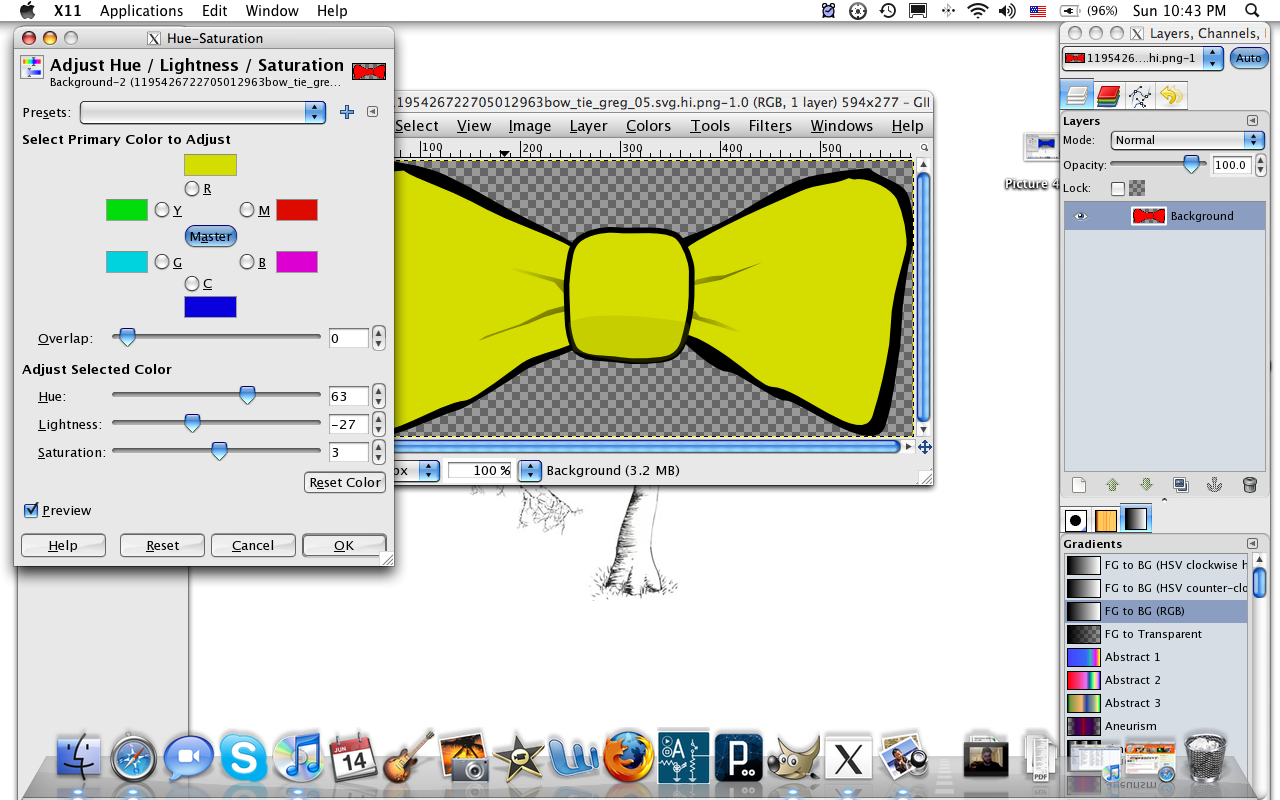Viewport: 1280px width, 800px height.
Task: Duplicate the layer icon
Action: [x=1181, y=485]
